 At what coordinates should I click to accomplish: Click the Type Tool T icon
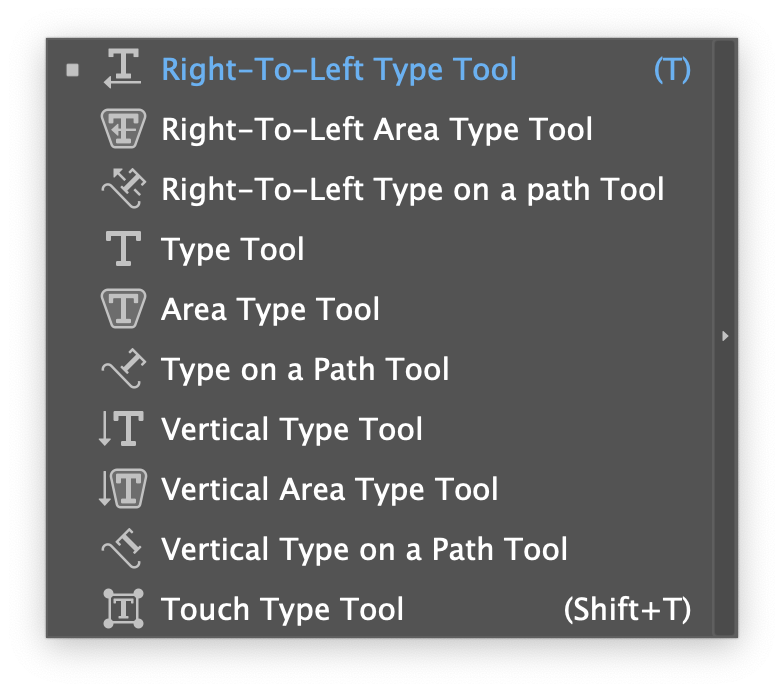click(123, 249)
